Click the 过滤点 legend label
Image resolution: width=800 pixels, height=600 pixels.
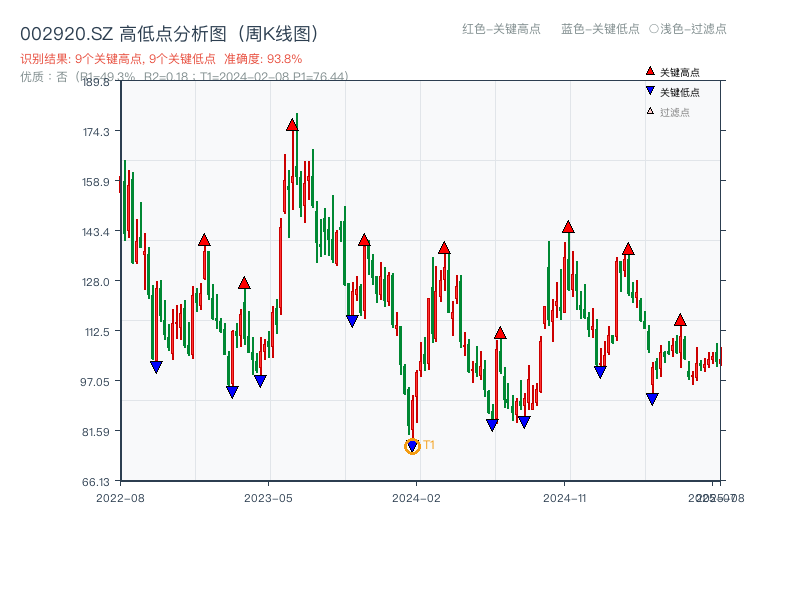(674, 112)
